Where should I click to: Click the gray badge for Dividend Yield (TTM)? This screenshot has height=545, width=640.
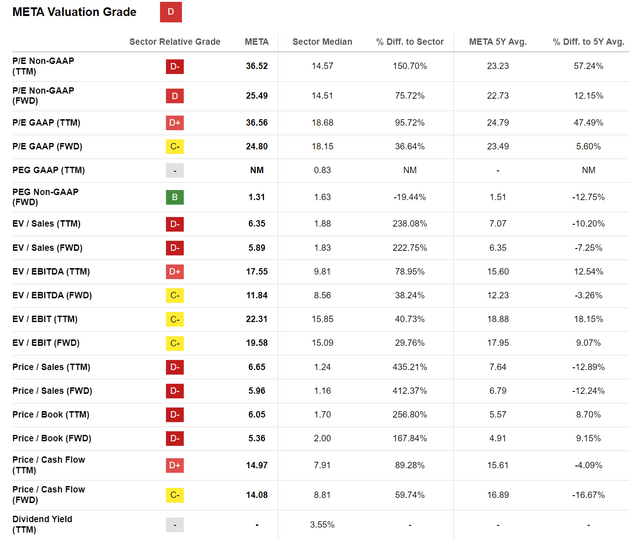point(175,523)
